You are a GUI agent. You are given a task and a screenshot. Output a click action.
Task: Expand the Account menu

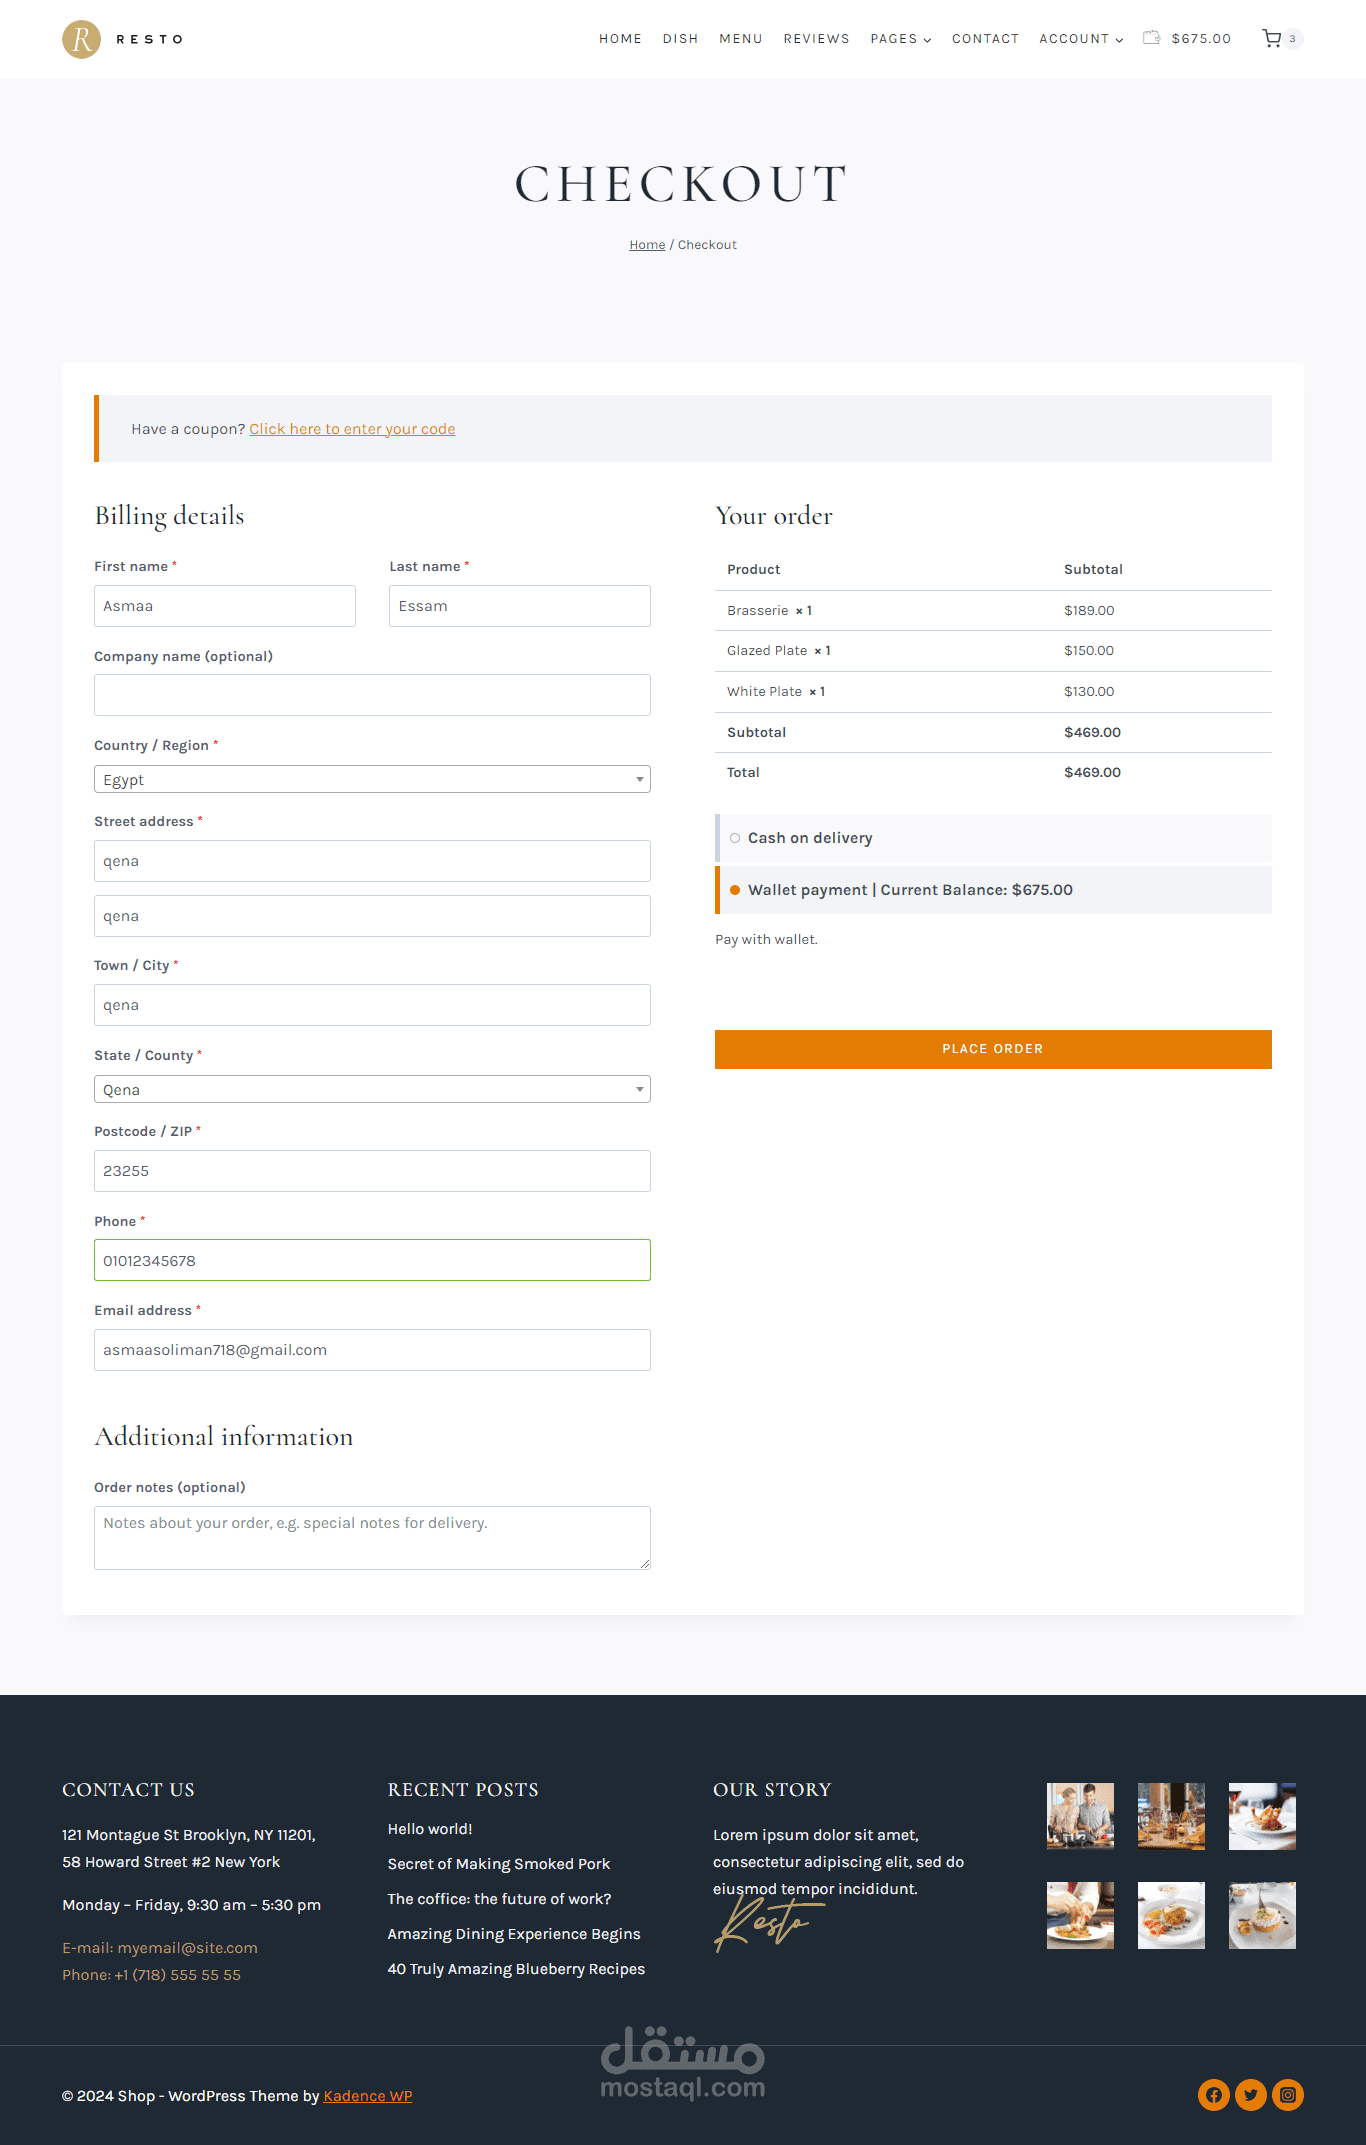(1080, 39)
